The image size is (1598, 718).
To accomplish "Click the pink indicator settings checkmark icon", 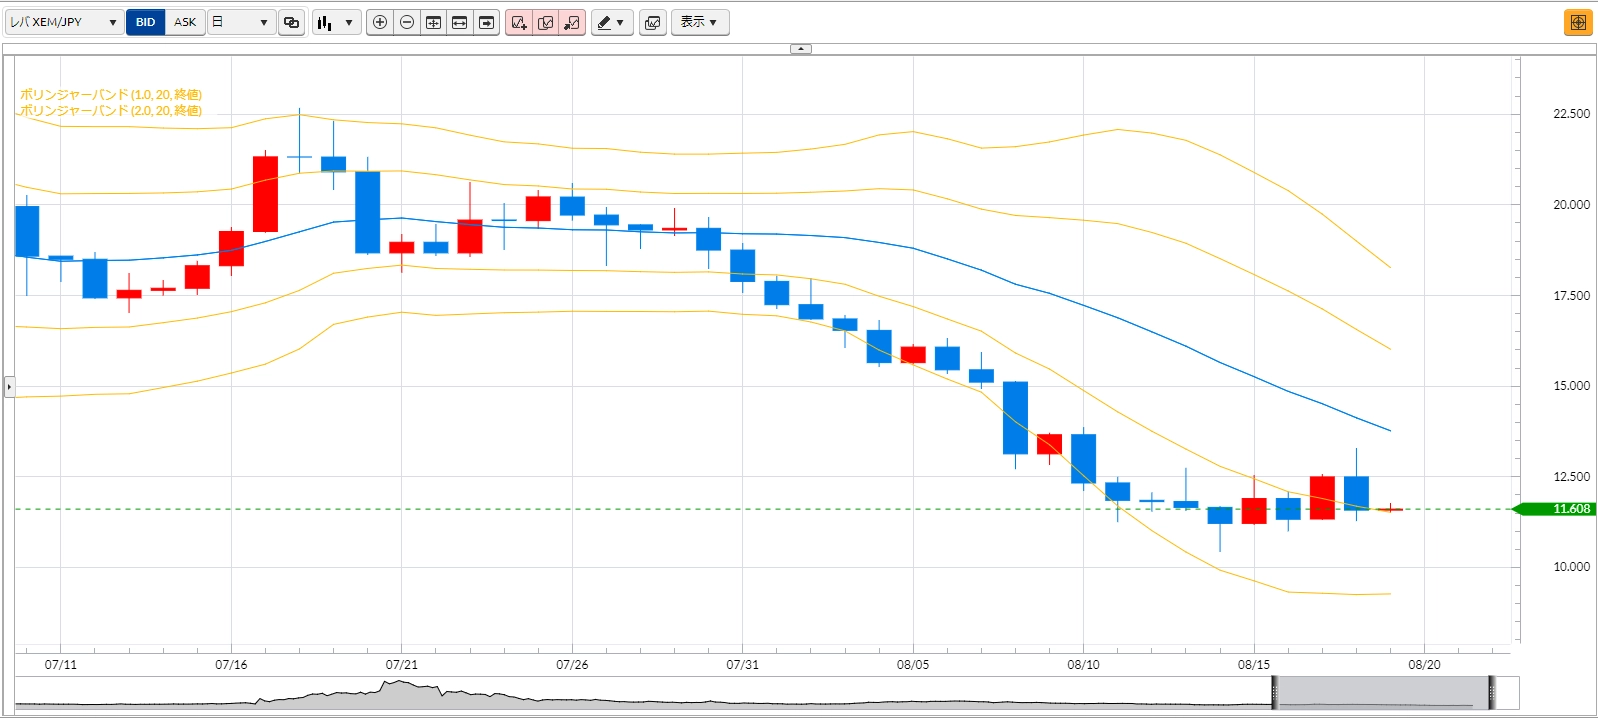I will point(546,22).
